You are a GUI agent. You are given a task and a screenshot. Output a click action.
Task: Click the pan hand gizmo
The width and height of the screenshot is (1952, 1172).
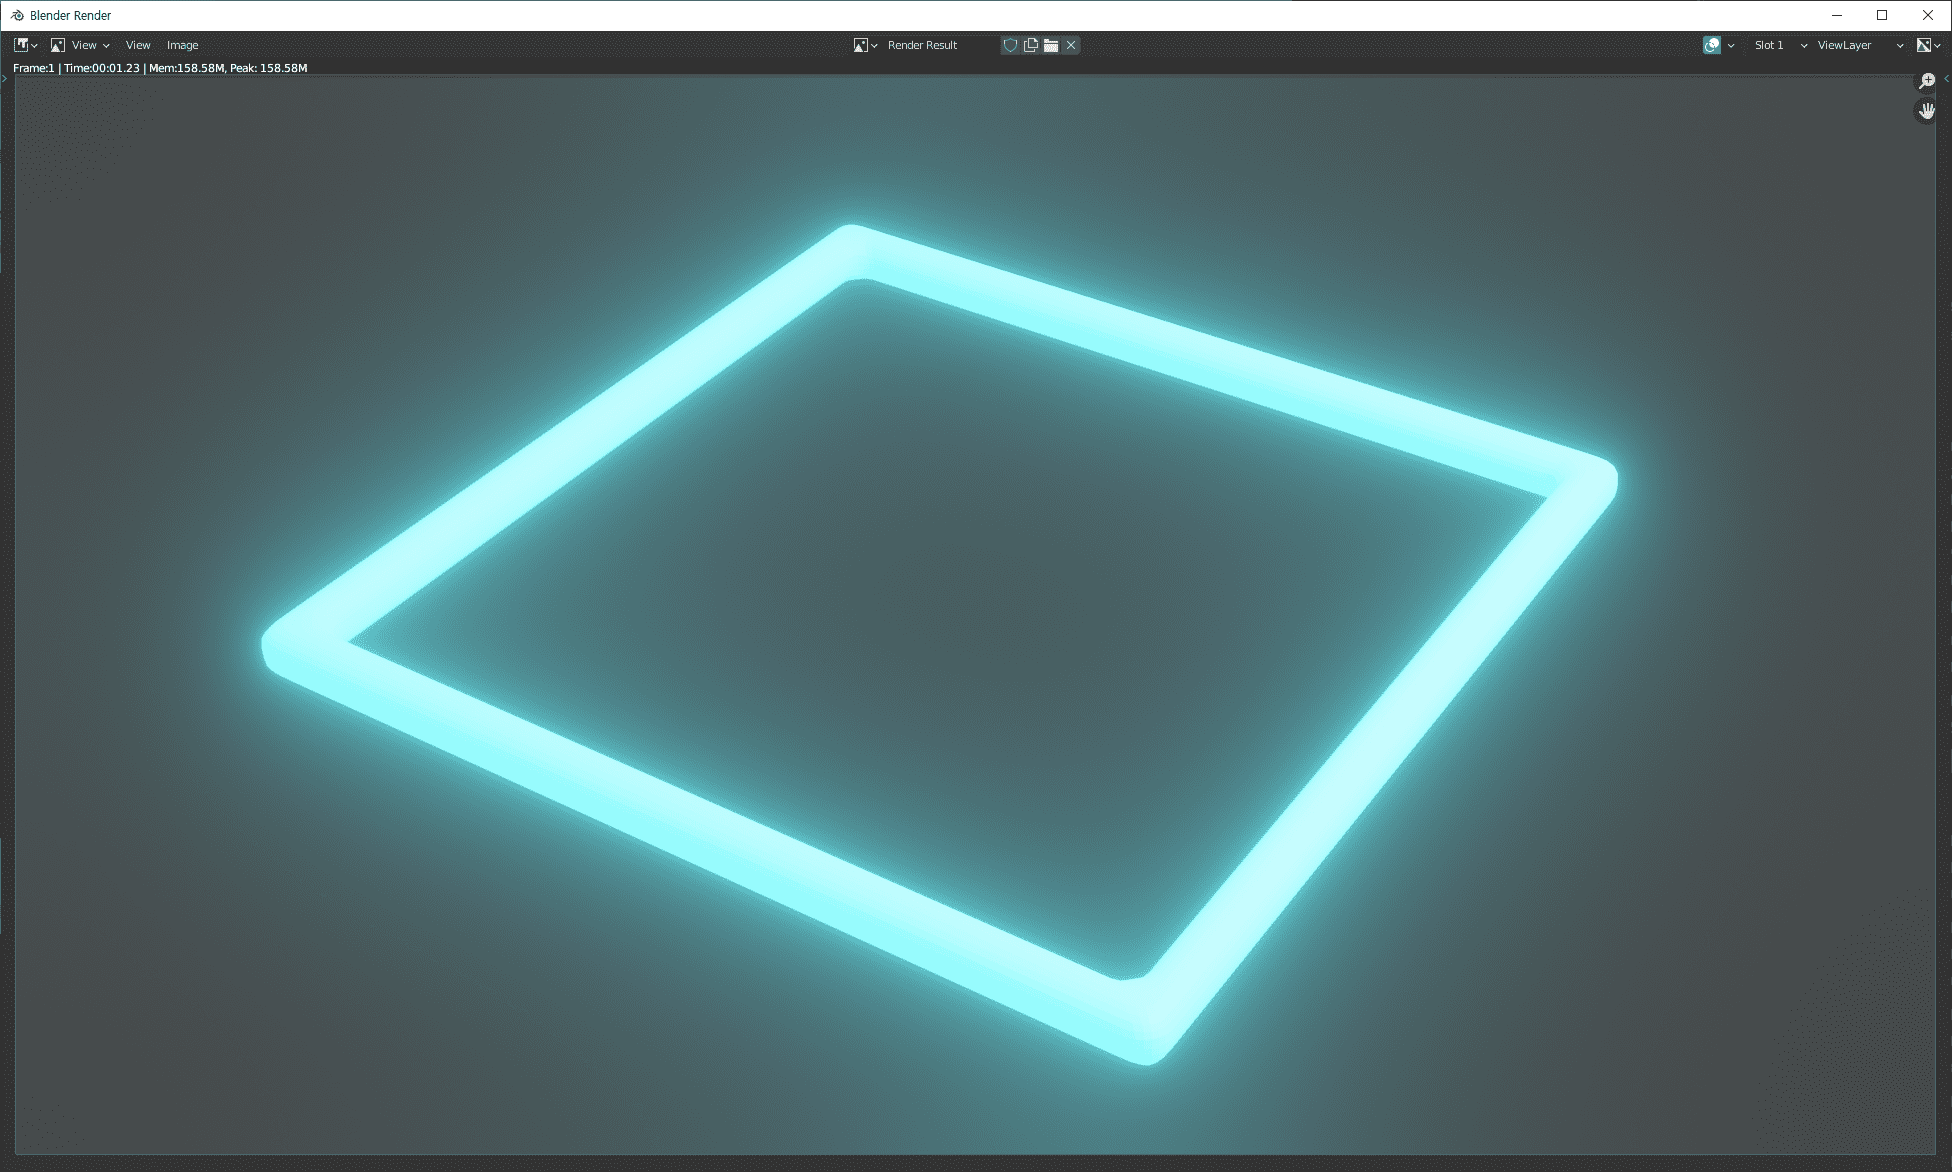[x=1926, y=111]
